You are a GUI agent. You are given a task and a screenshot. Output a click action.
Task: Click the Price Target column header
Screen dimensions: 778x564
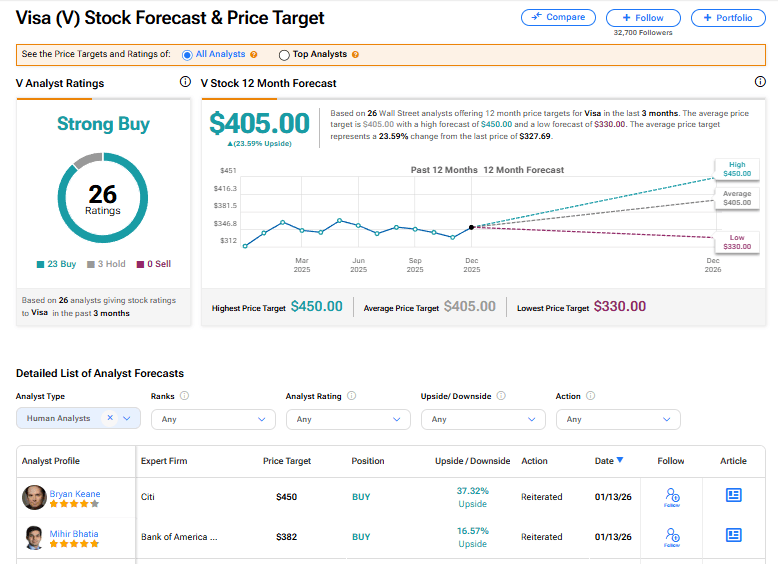(287, 461)
